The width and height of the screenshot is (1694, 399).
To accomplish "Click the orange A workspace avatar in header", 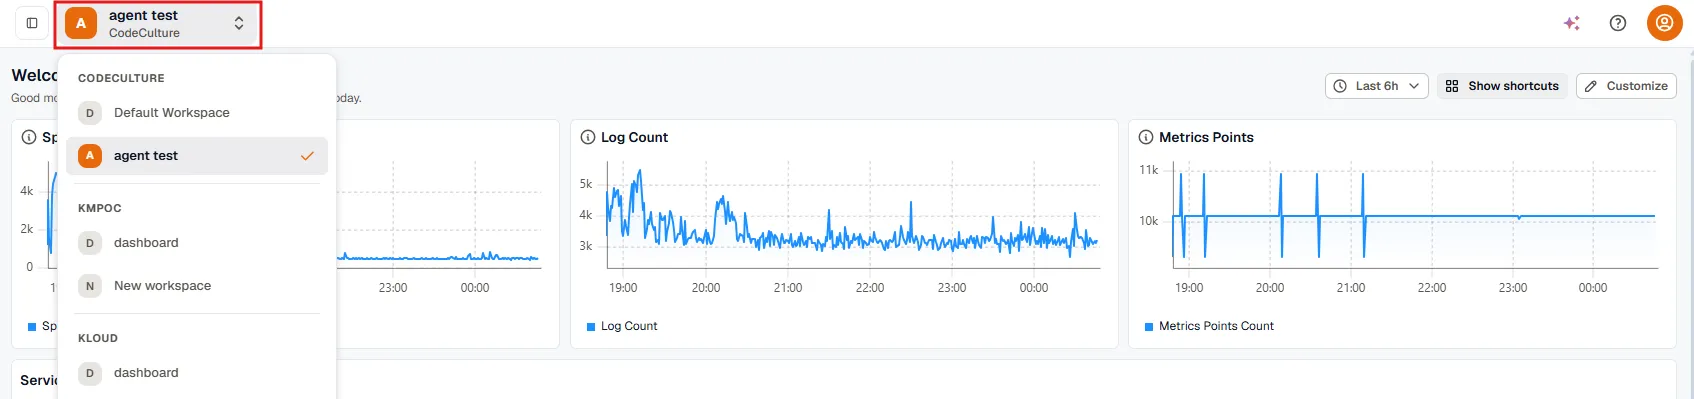I will coord(81,23).
